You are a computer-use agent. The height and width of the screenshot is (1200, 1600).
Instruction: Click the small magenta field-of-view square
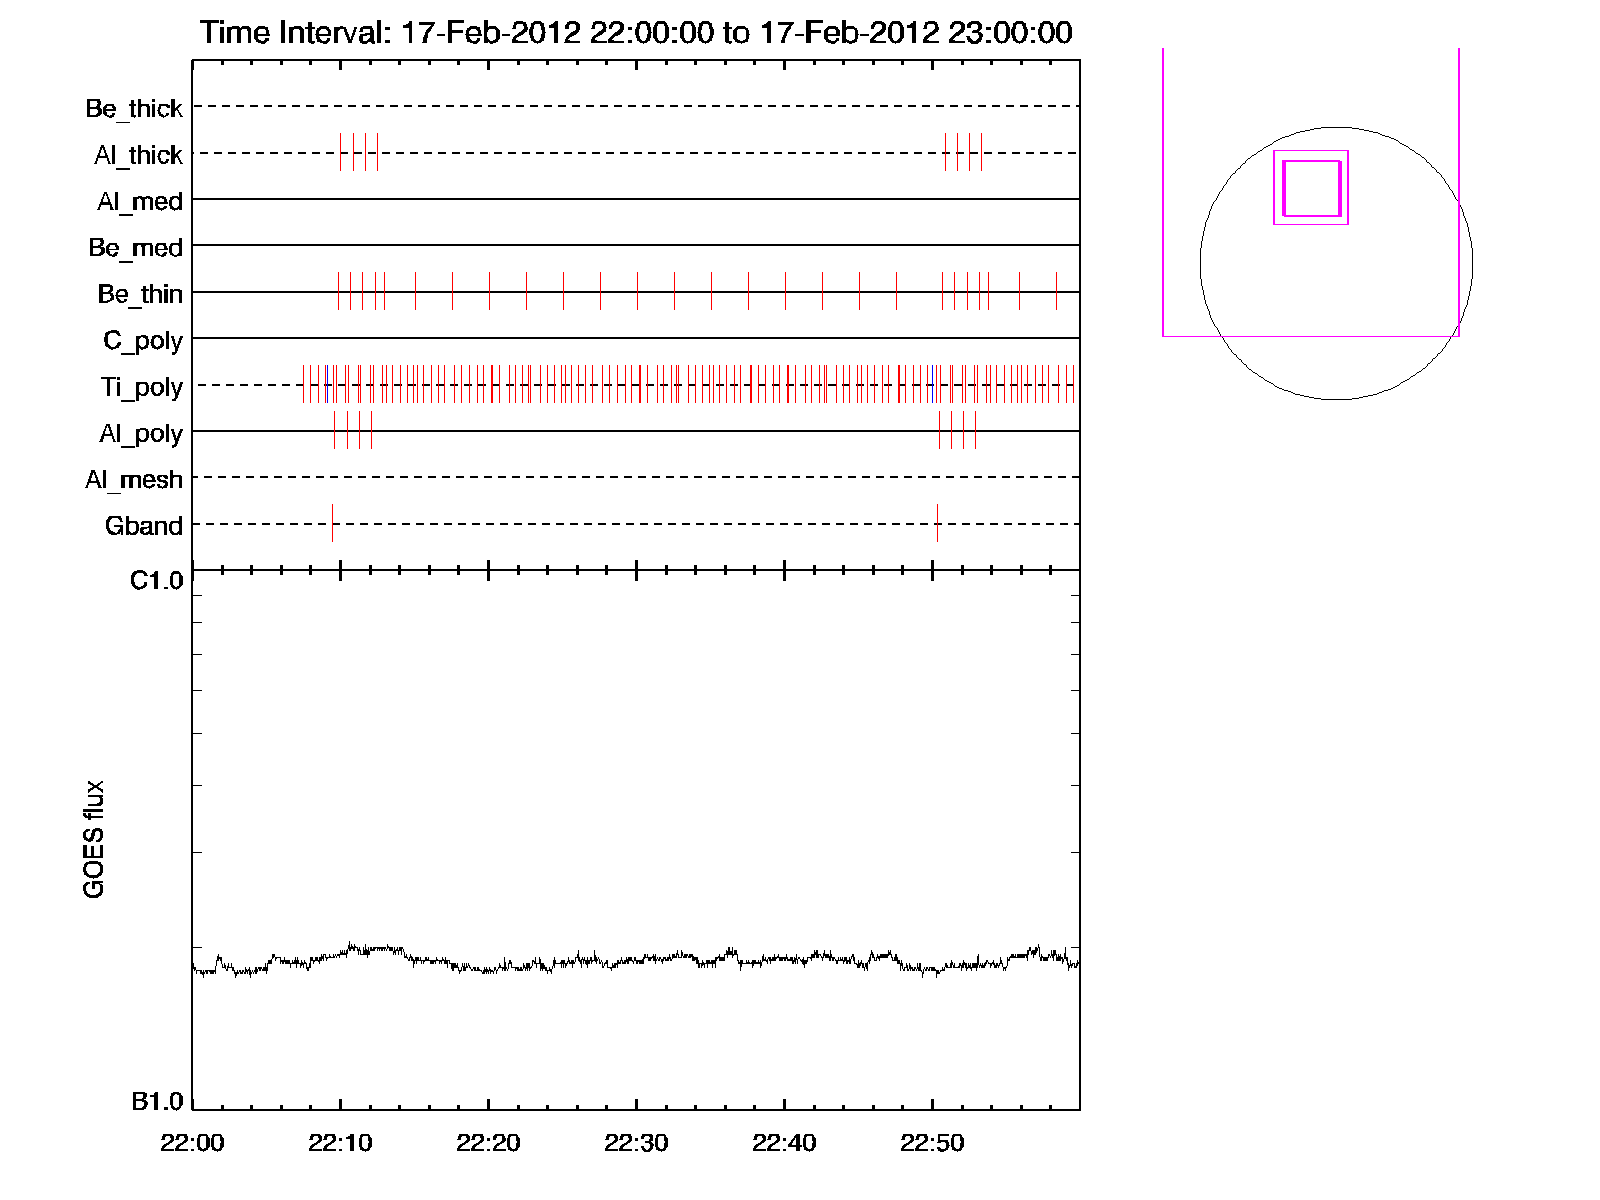click(x=1311, y=188)
